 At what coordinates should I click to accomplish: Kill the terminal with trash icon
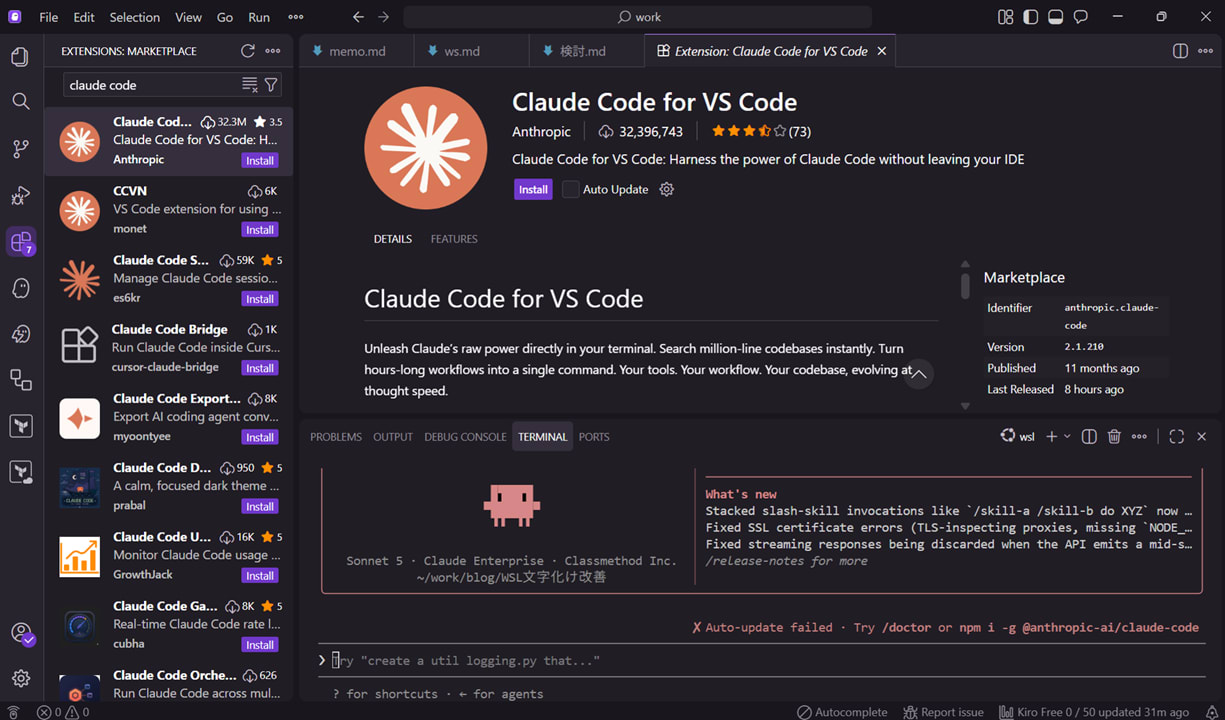tap(1114, 437)
